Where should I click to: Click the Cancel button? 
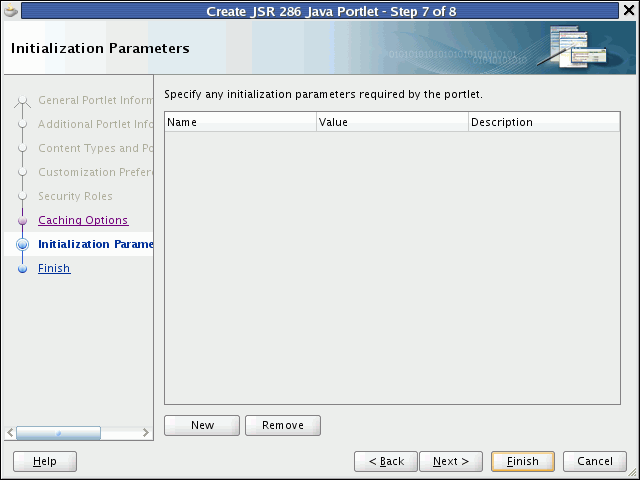[x=595, y=461]
